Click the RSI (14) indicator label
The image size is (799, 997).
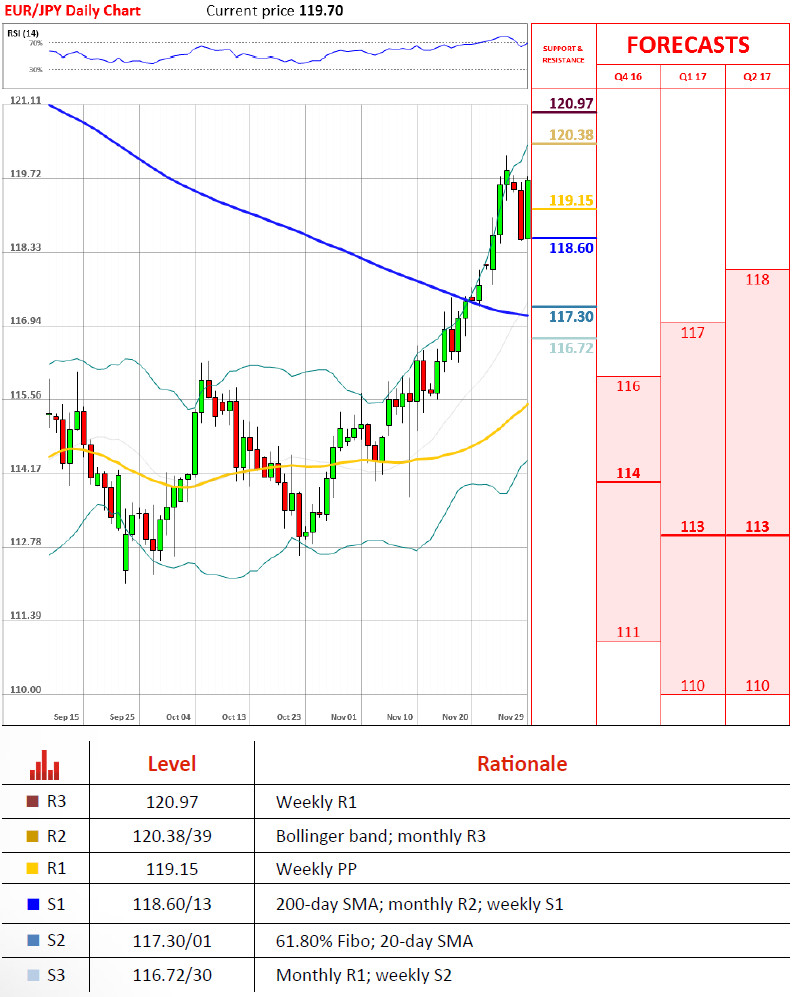pyautogui.click(x=22, y=33)
